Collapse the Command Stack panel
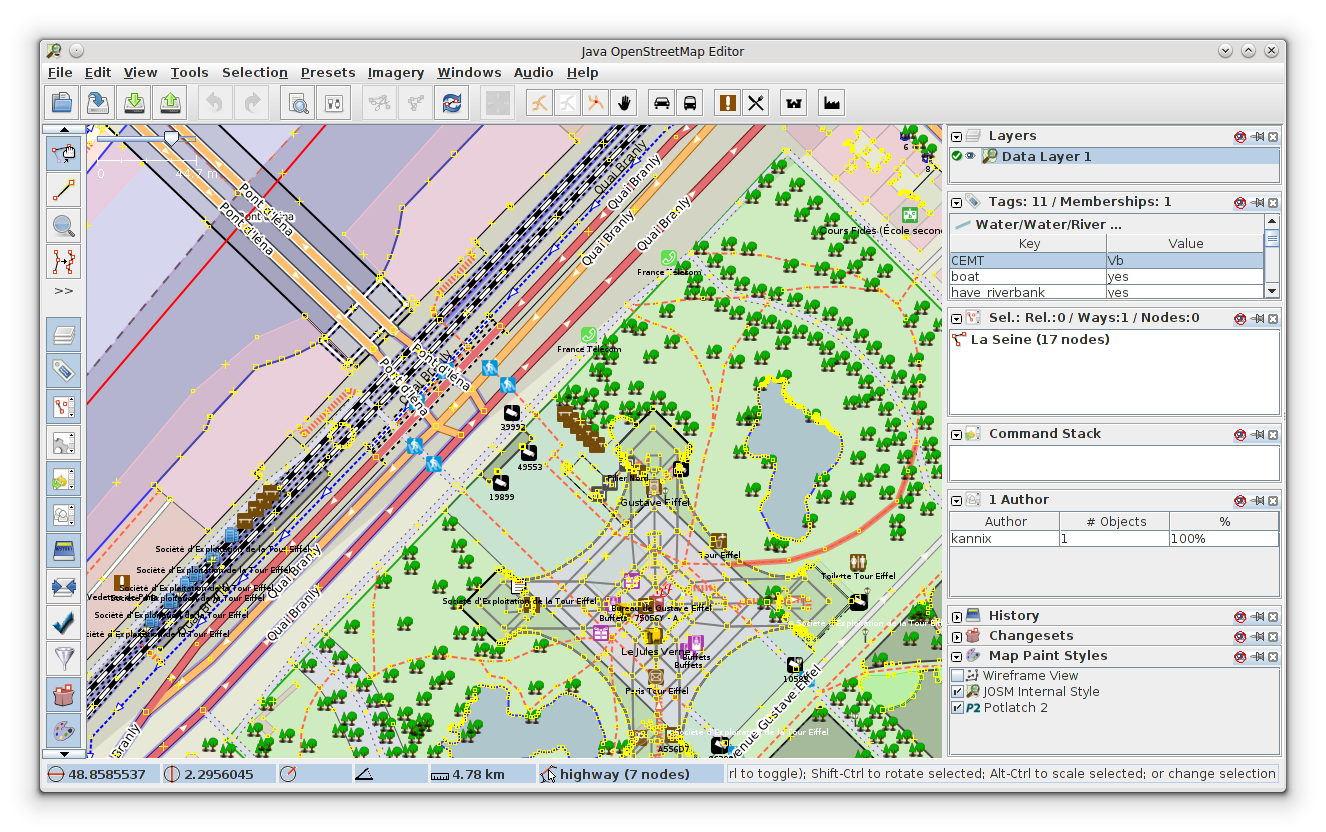This screenshot has width=1326, height=832. point(957,434)
